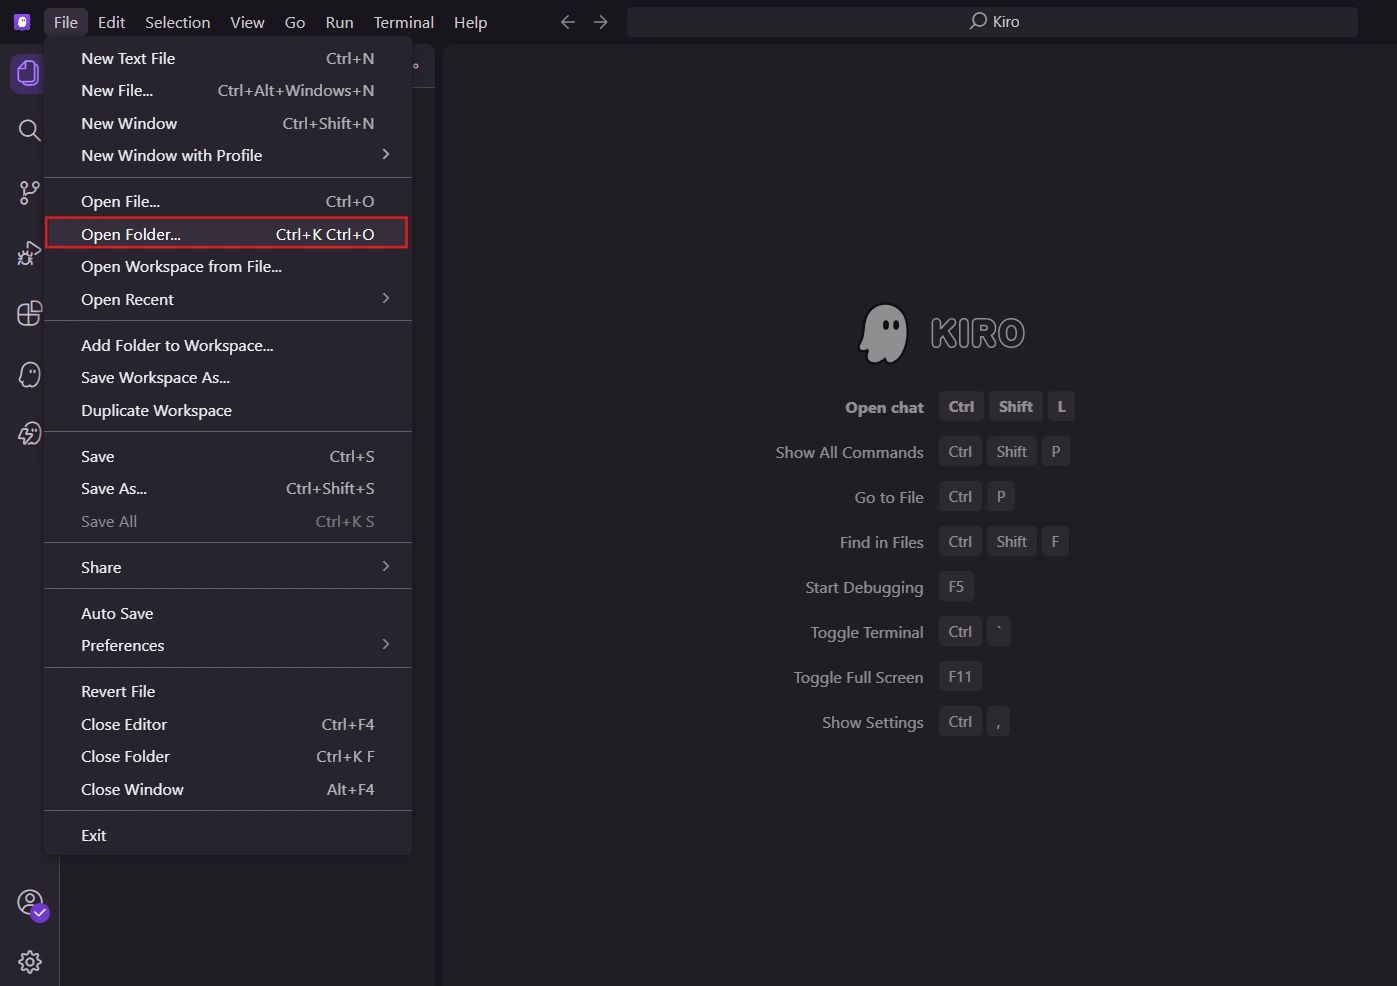Click Find in Files shortcut label
Screen dimensions: 1397x986
[881, 542]
